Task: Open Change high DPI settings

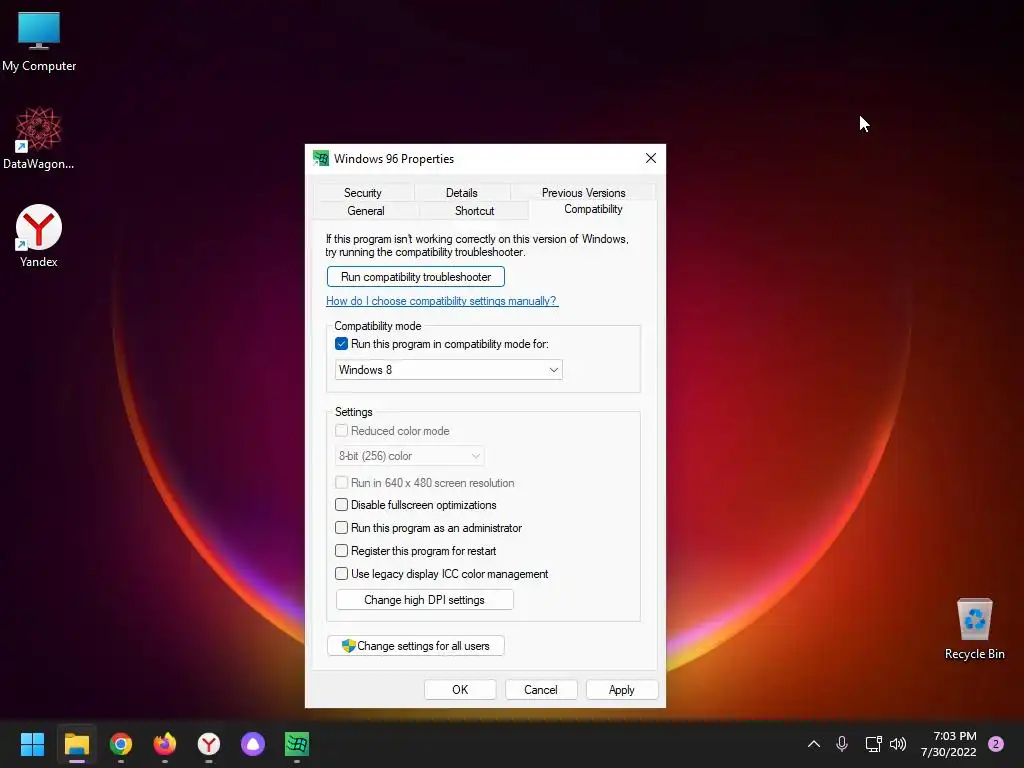Action: point(424,600)
